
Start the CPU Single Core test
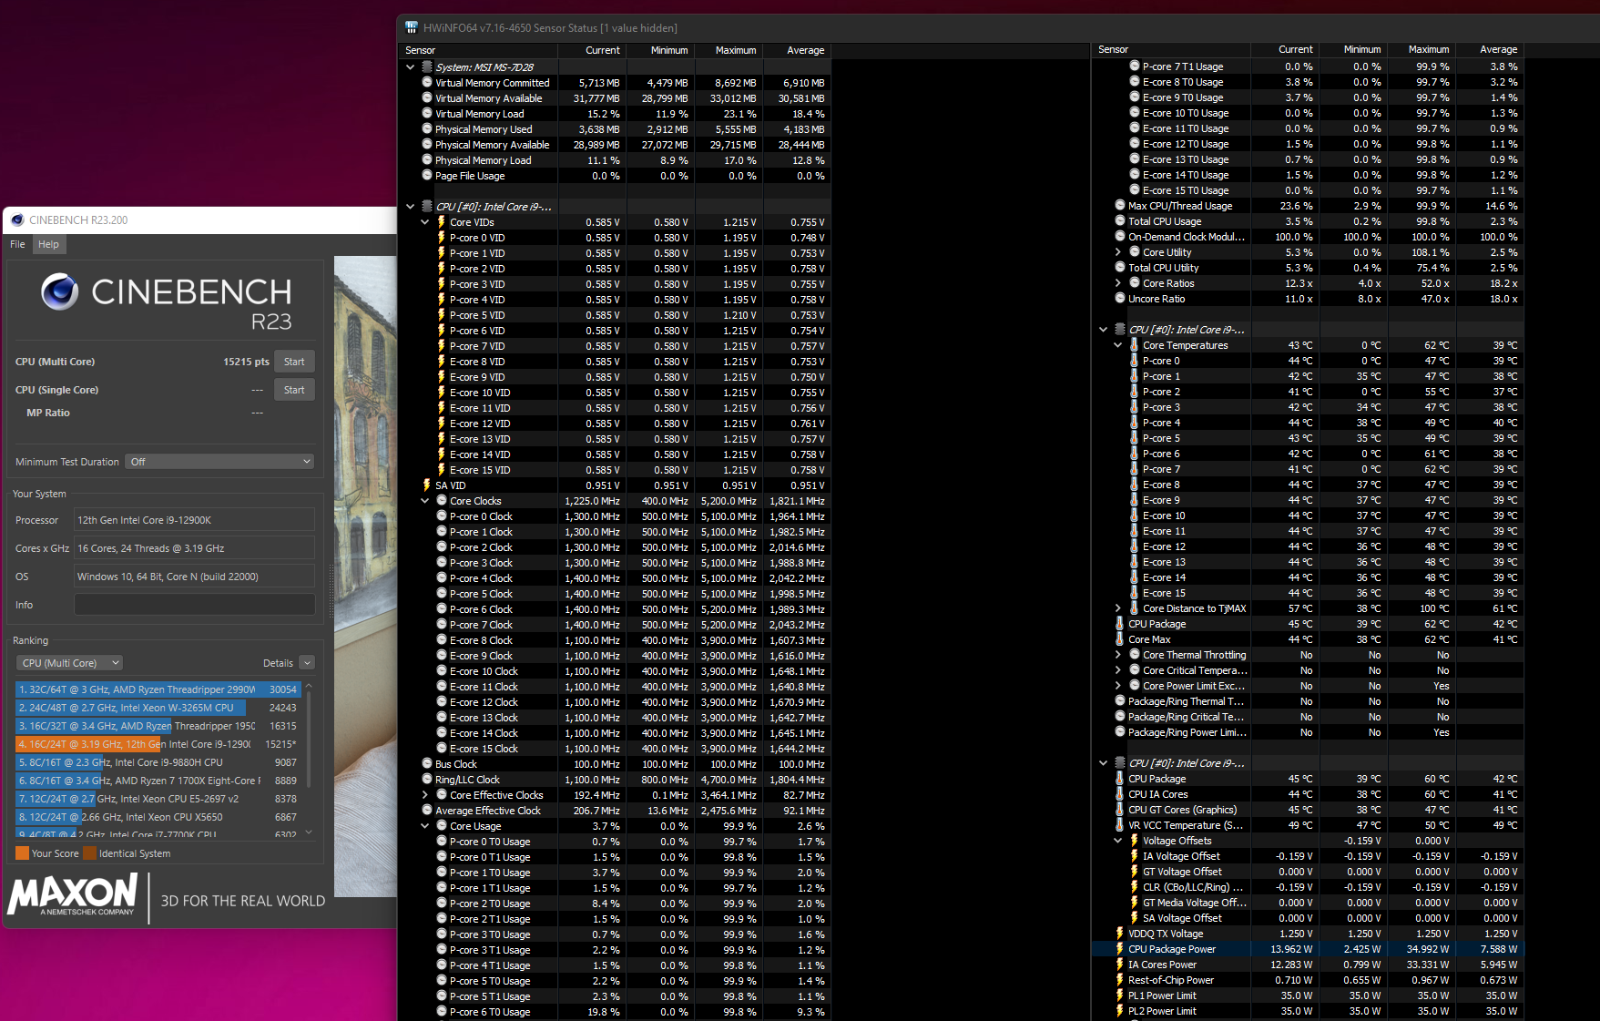click(x=294, y=390)
